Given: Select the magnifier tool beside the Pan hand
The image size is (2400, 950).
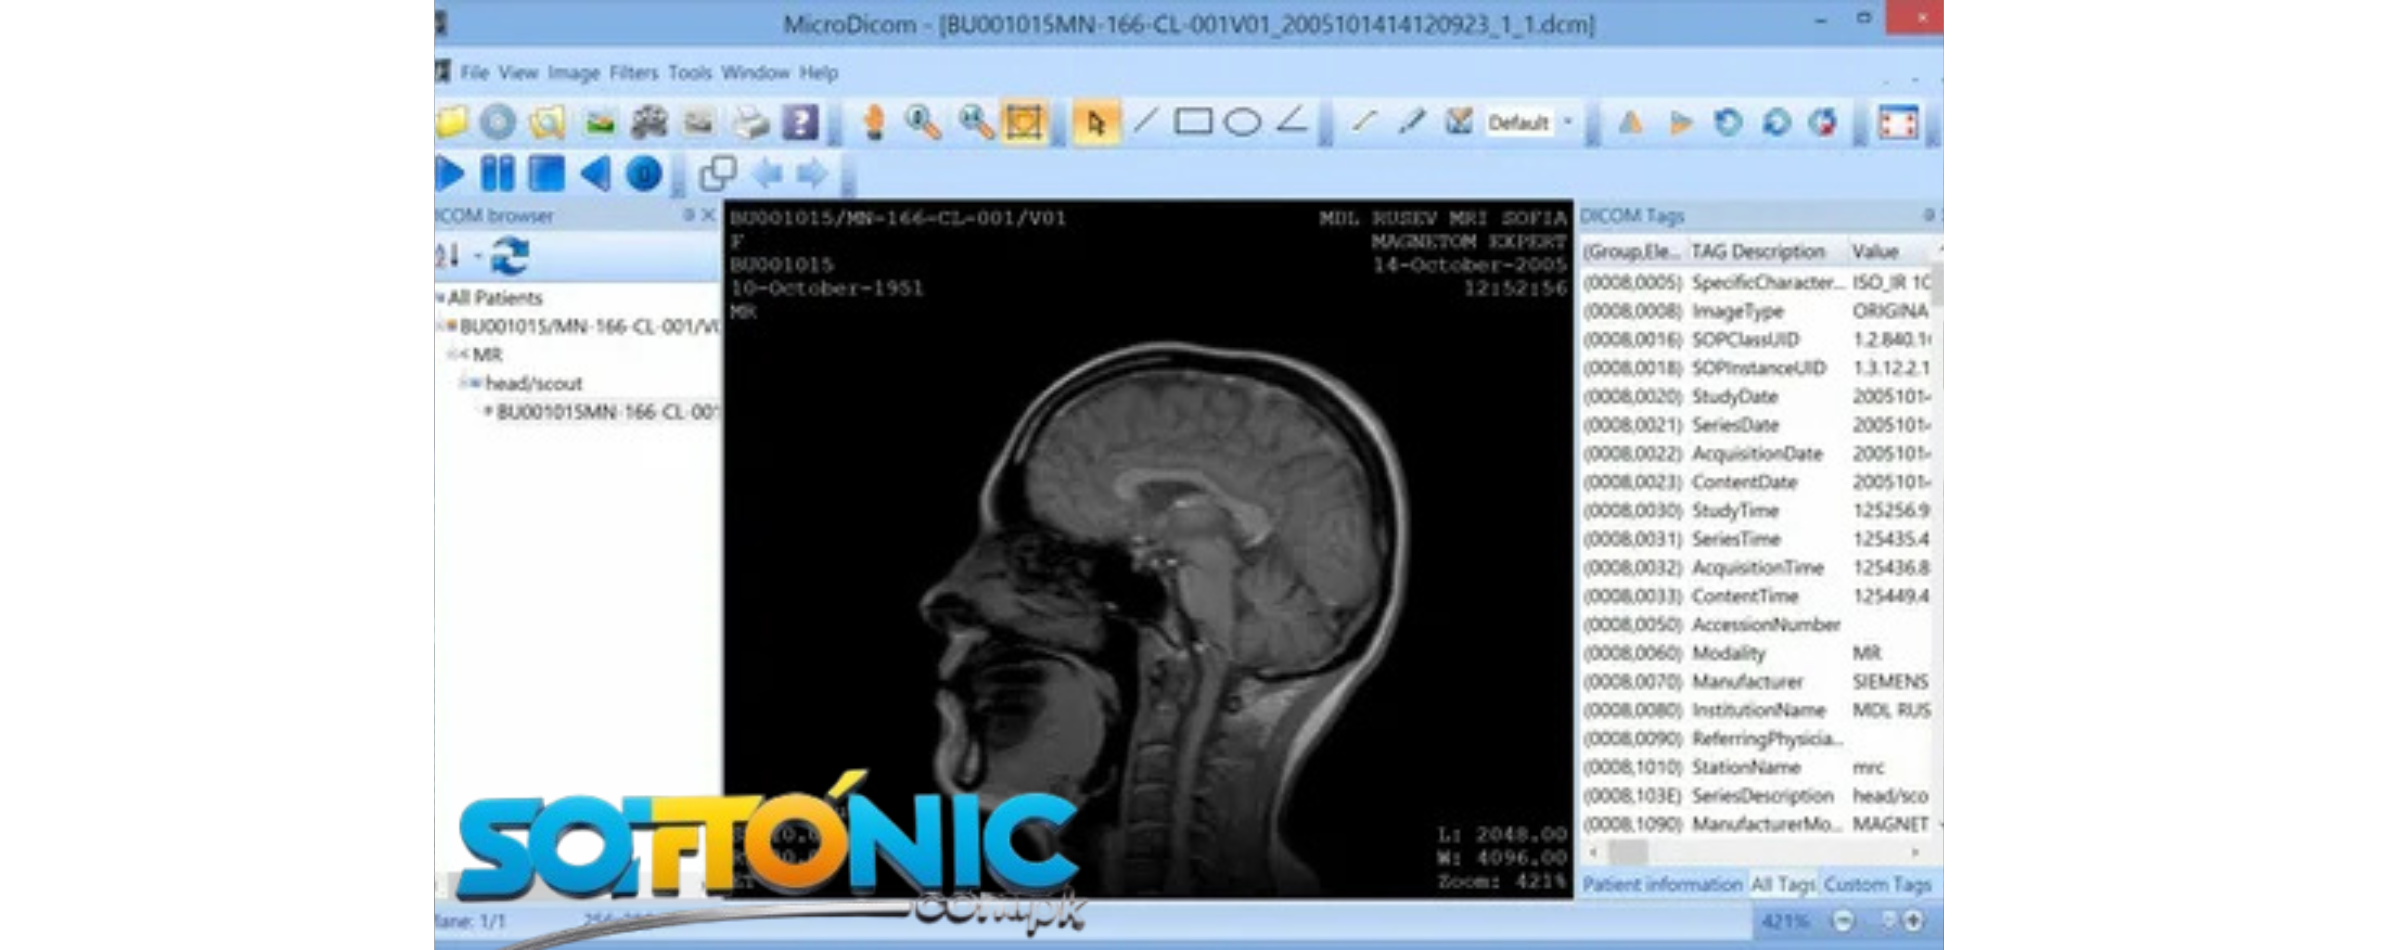Looking at the screenshot, I should (922, 123).
